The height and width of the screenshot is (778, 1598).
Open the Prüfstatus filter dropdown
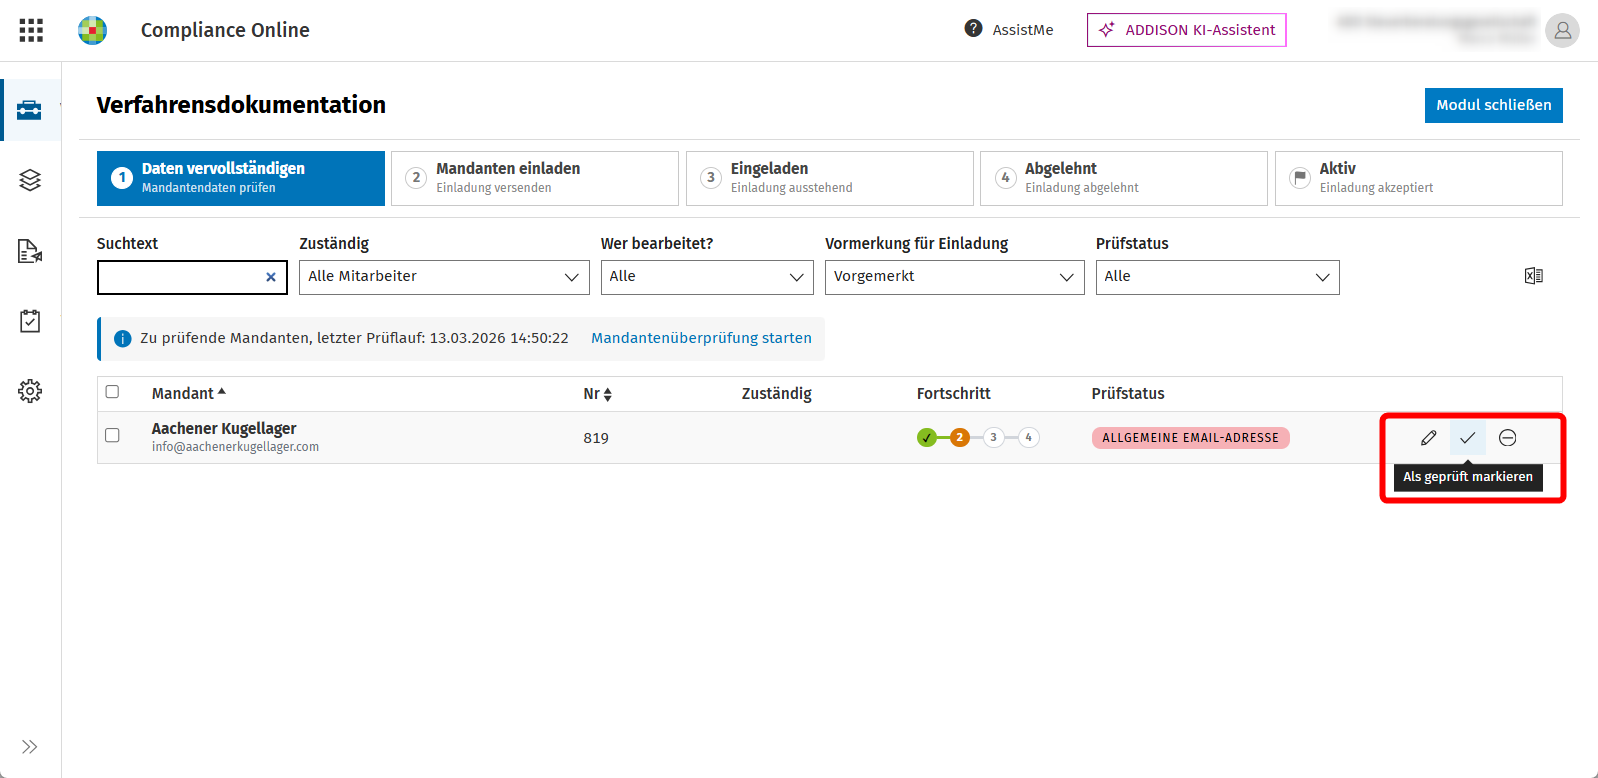(1217, 277)
